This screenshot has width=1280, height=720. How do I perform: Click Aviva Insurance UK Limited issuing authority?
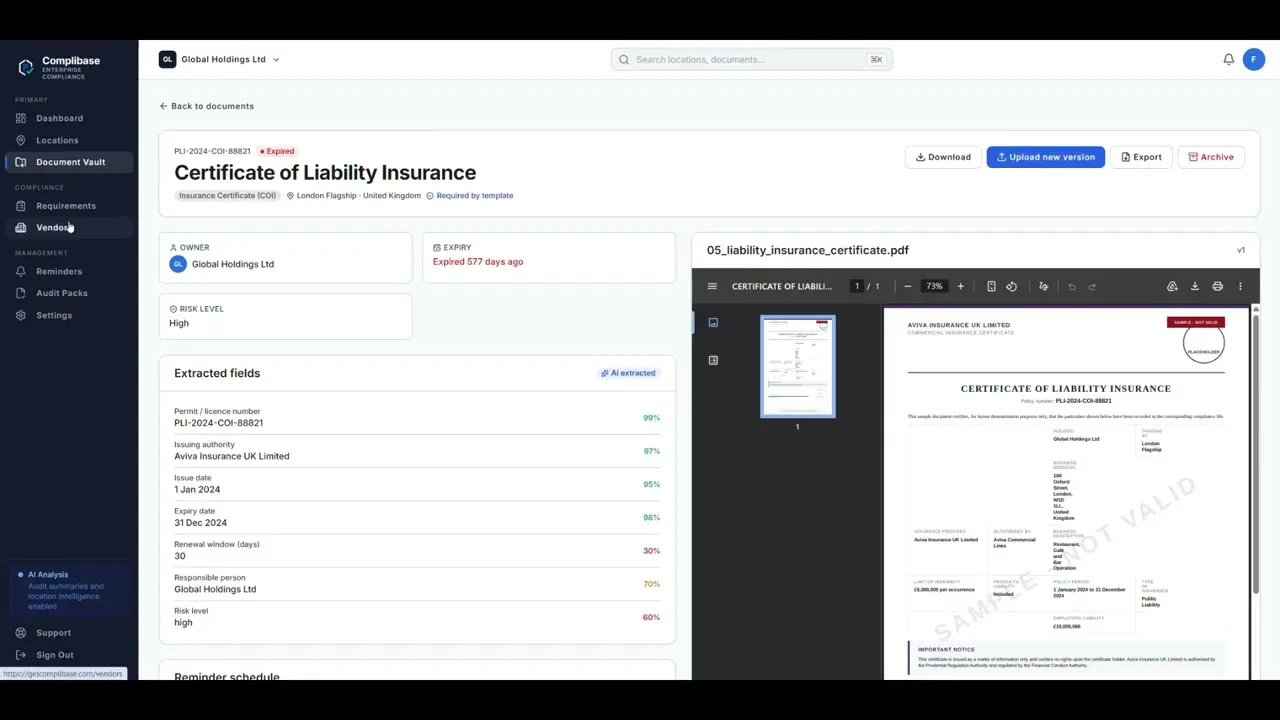(232, 456)
